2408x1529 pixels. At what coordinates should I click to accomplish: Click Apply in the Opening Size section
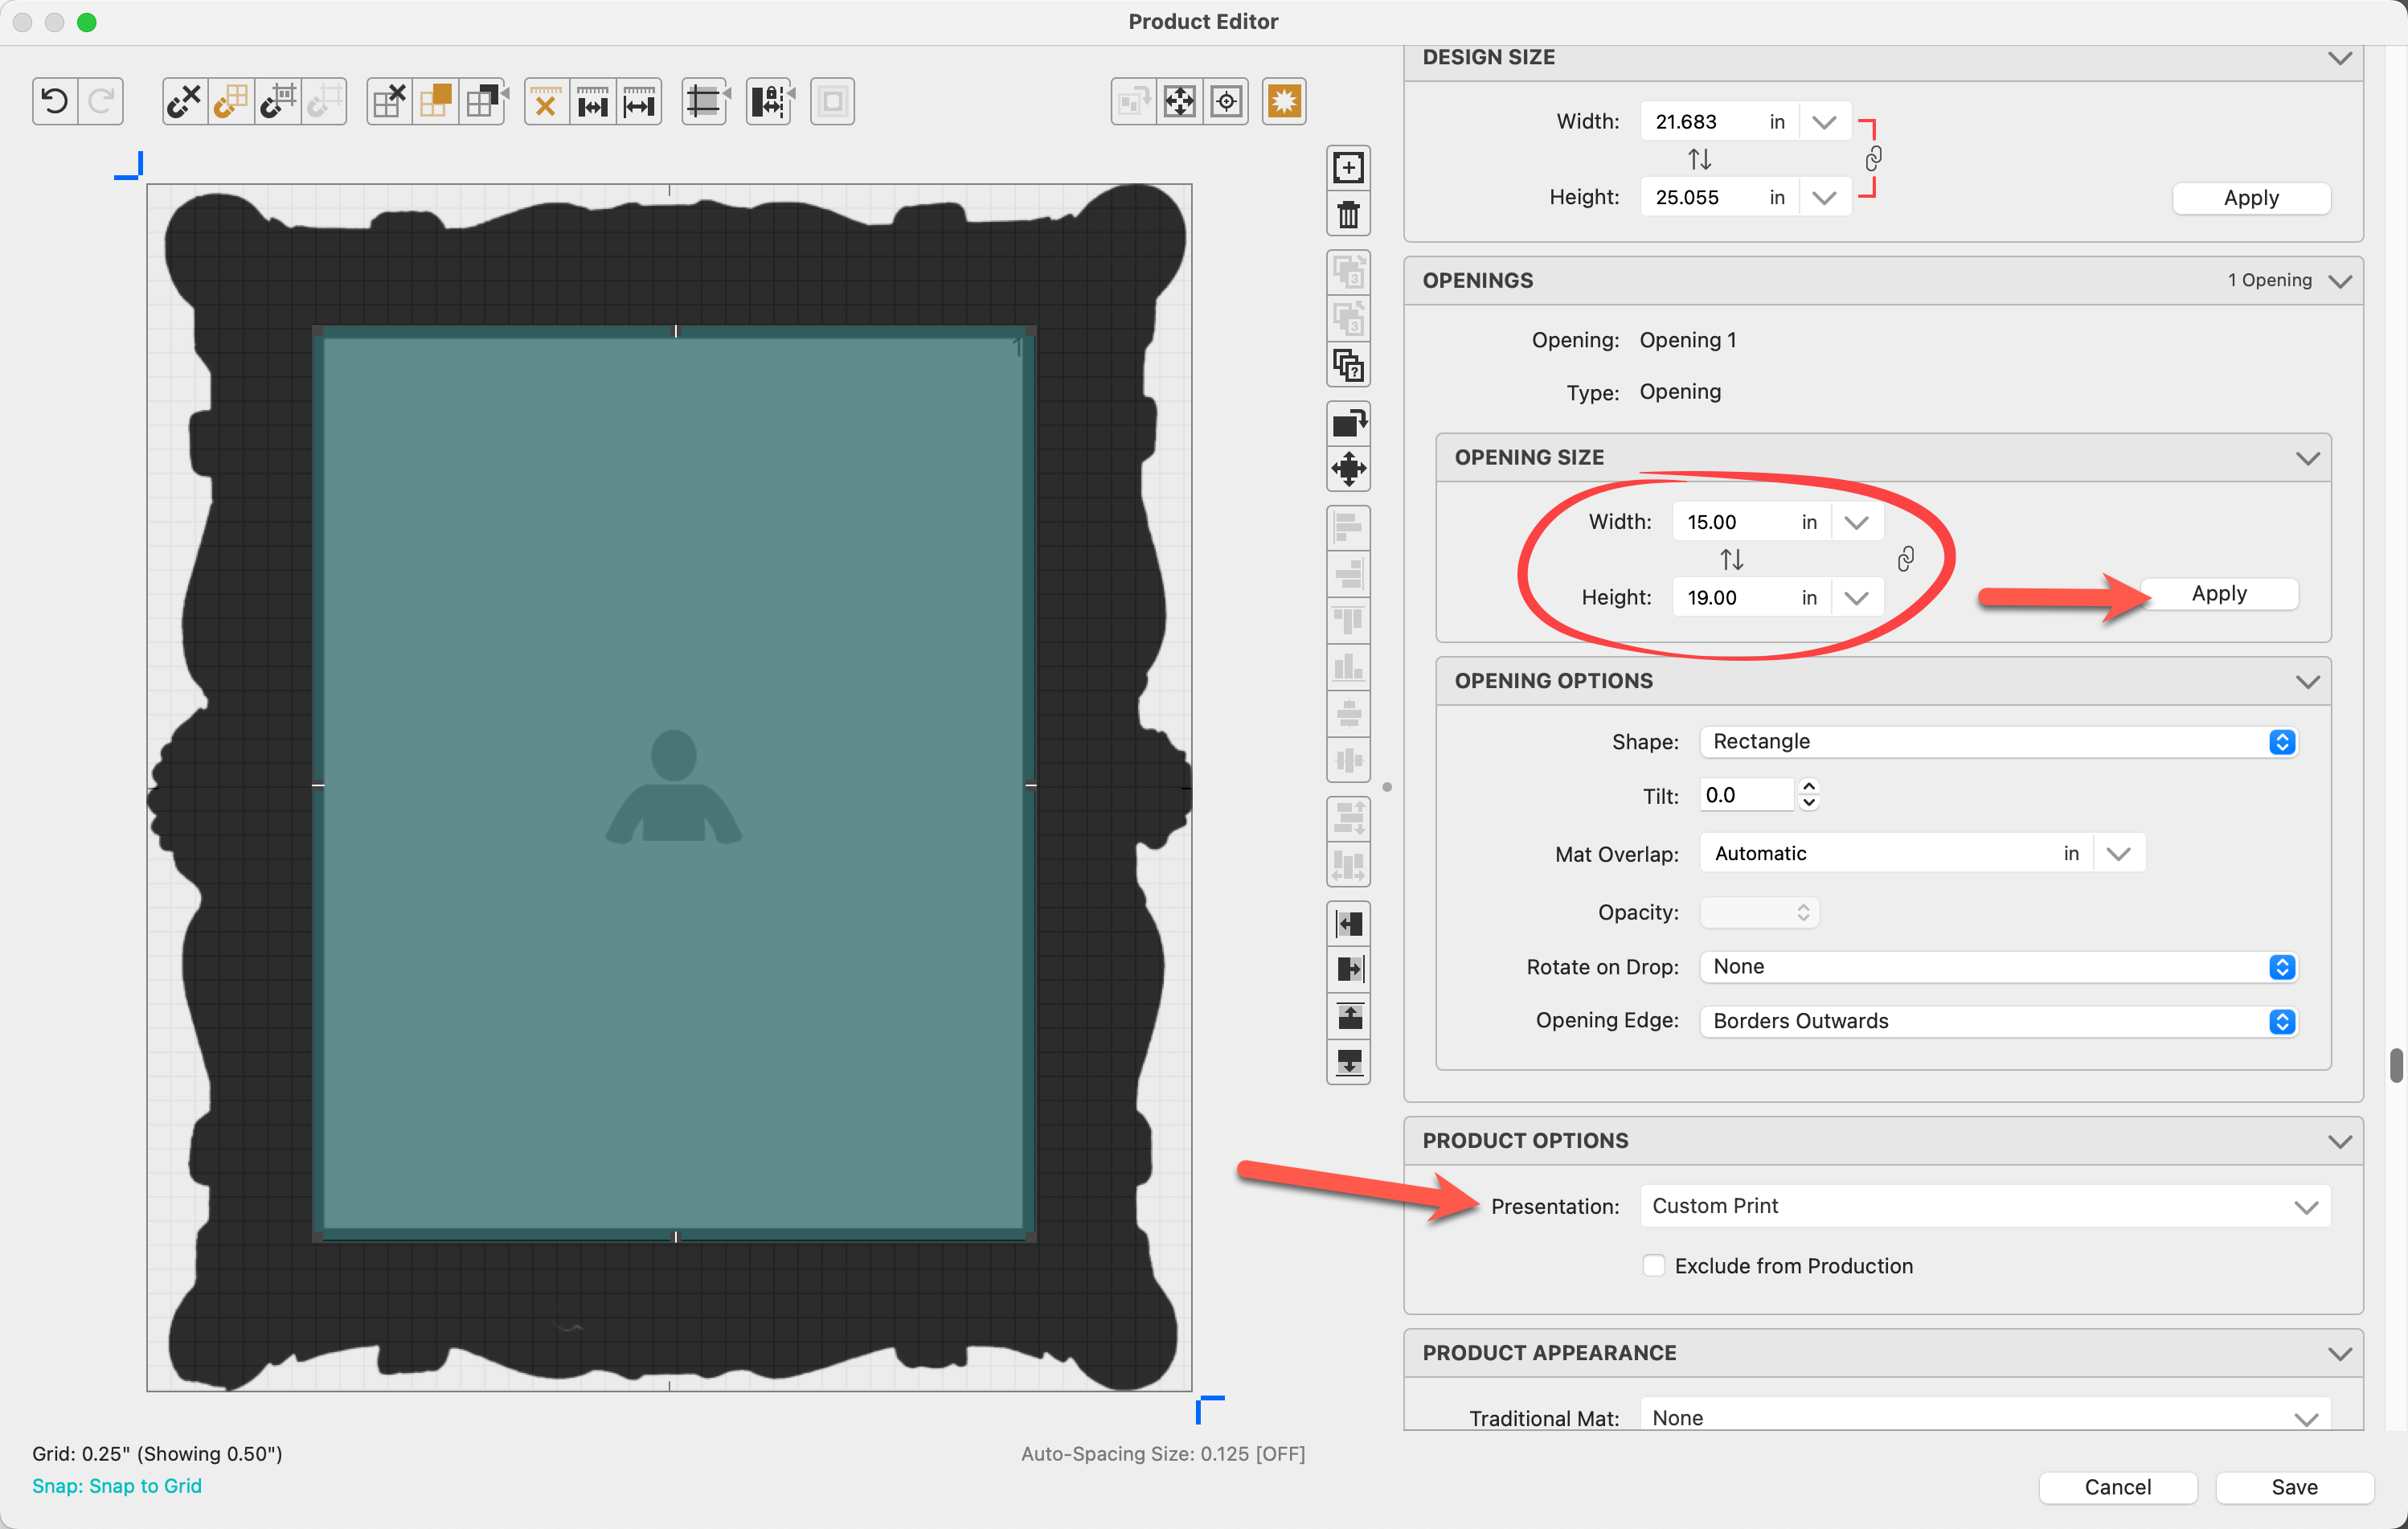2218,594
